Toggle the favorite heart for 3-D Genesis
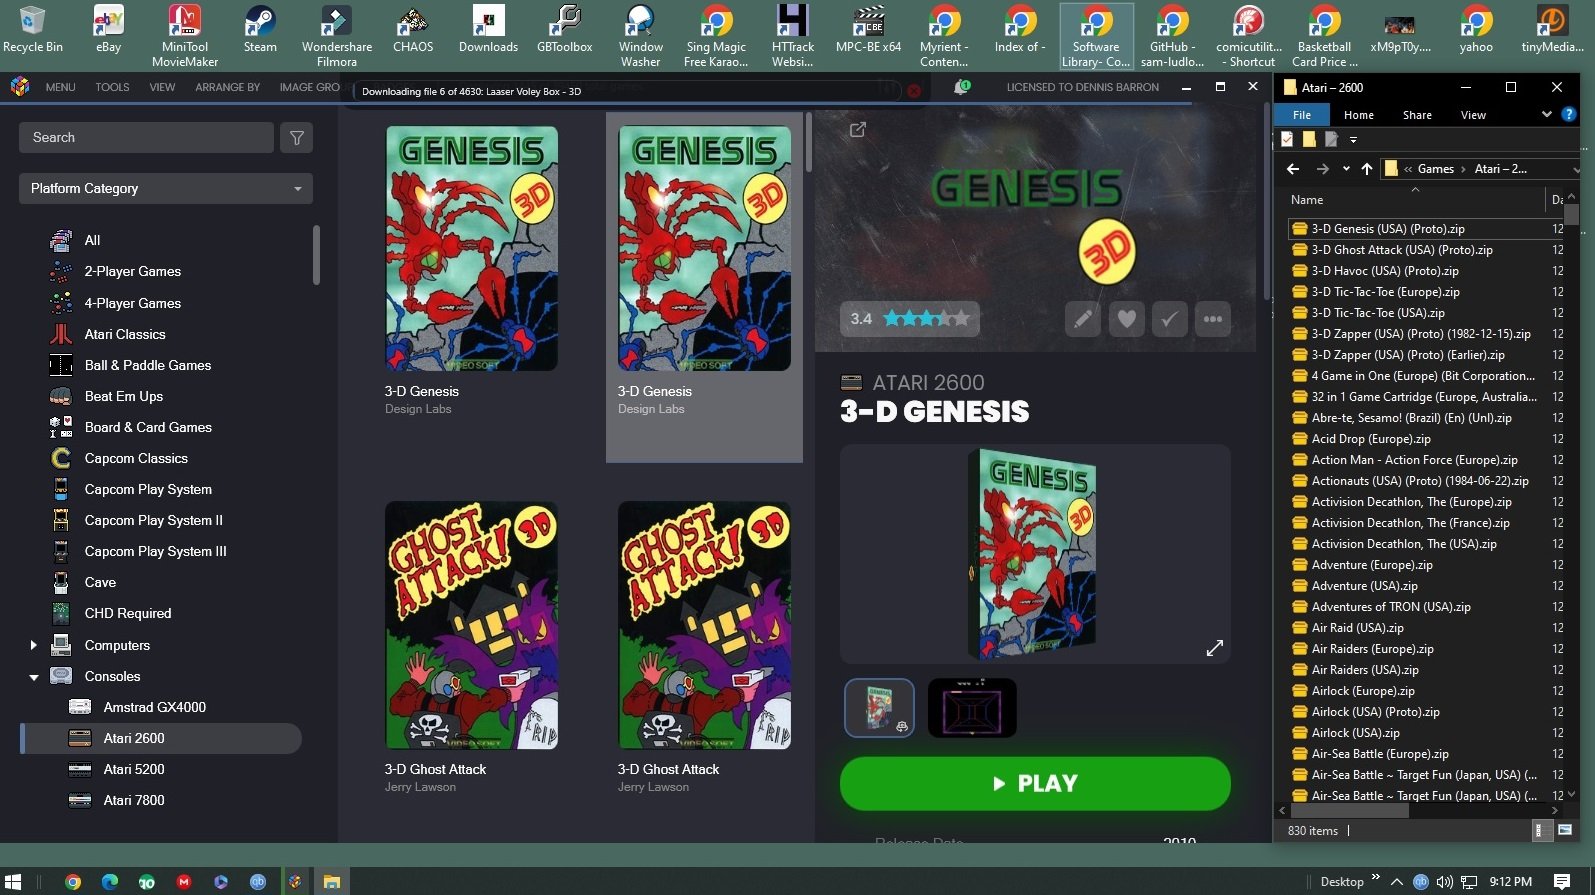Image resolution: width=1595 pixels, height=895 pixels. (x=1127, y=319)
